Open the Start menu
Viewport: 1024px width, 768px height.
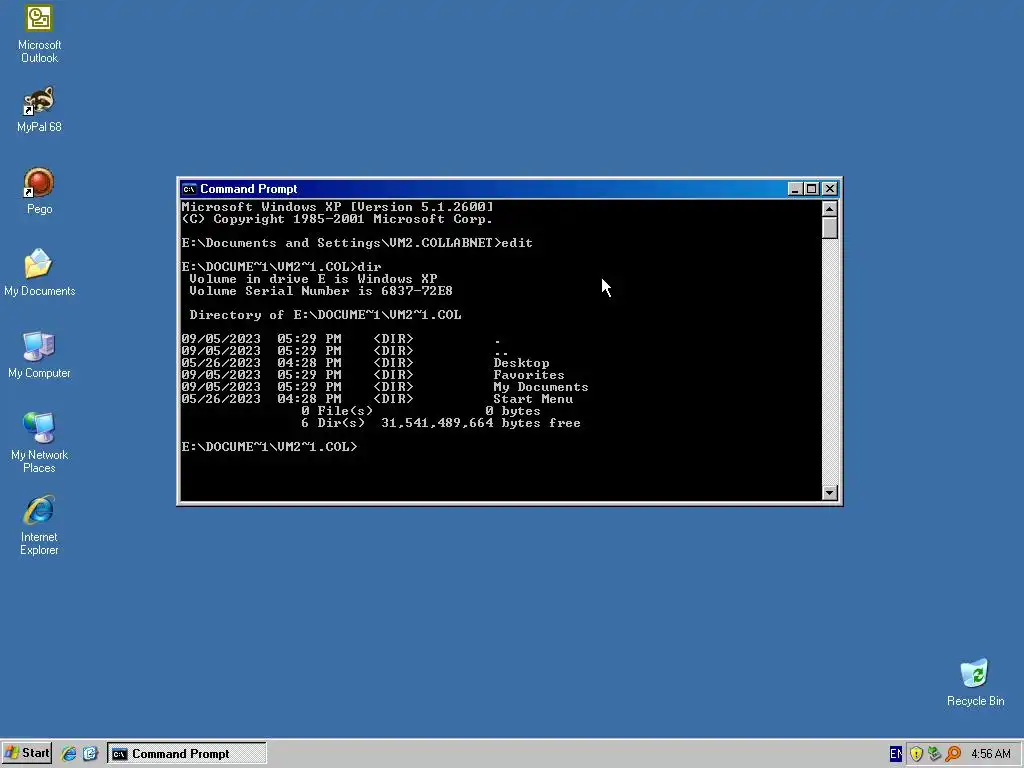[x=27, y=753]
